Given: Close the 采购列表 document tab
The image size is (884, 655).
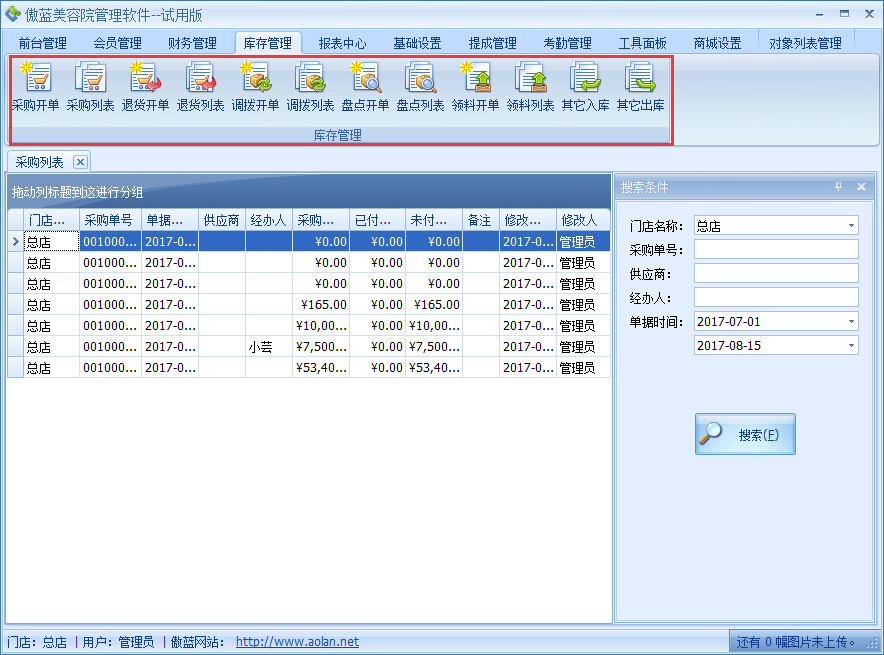Looking at the screenshot, I should click(79, 161).
